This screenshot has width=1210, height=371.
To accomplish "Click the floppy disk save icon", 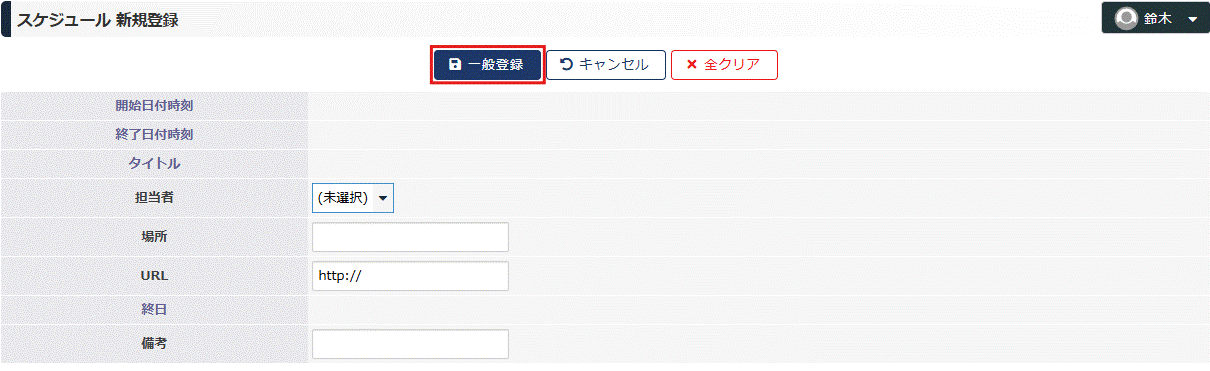I will tap(455, 65).
